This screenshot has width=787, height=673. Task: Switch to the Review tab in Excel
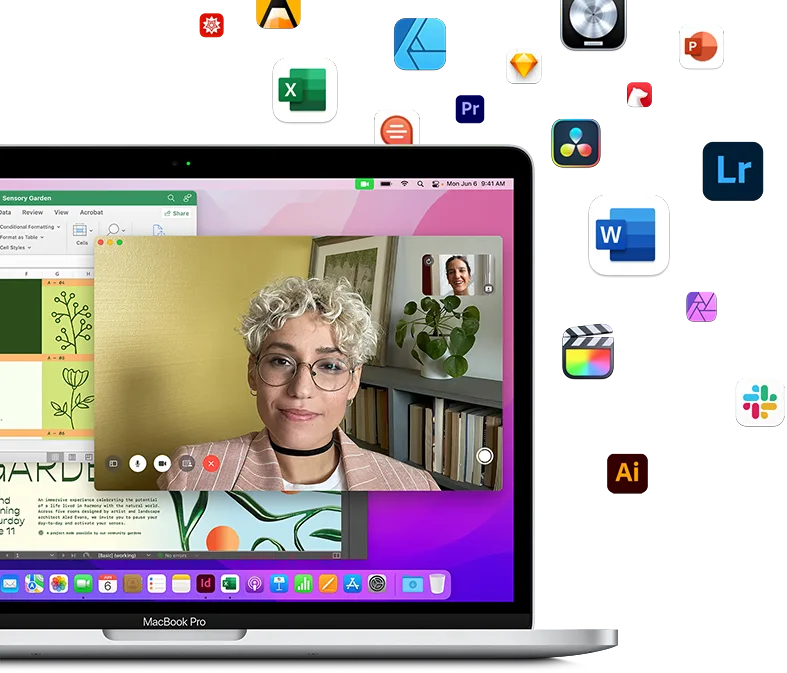pyautogui.click(x=33, y=212)
